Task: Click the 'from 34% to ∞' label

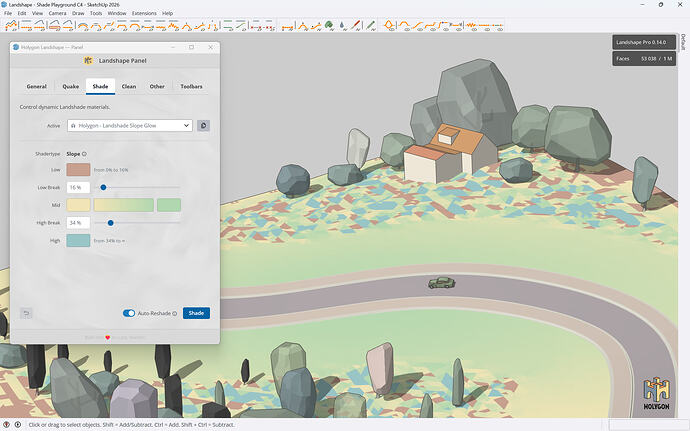Action: 109,241
